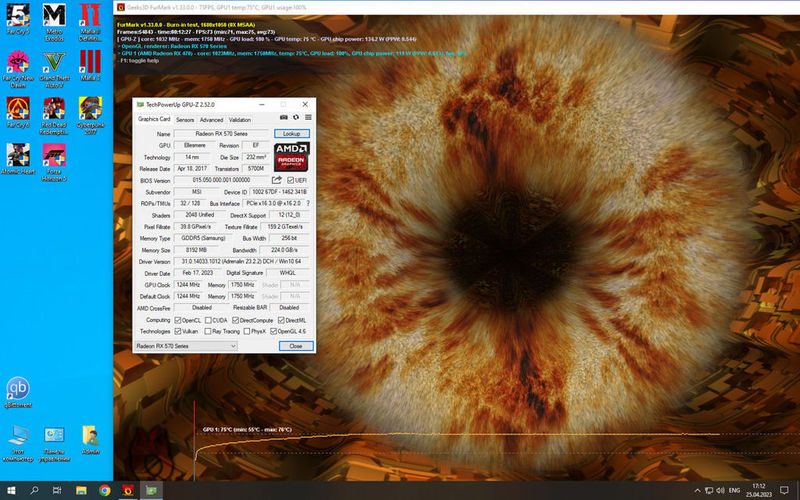This screenshot has height=500, width=800.
Task: Open Google Chrome from the taskbar
Action: click(x=105, y=490)
